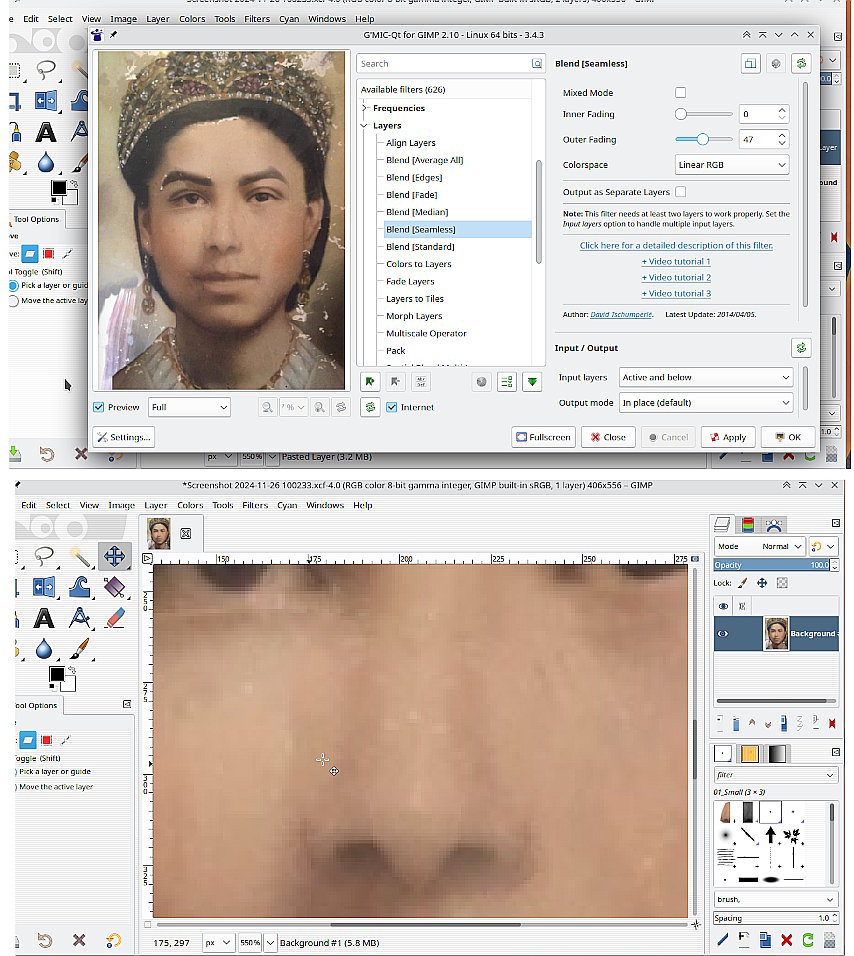Click the Warp Transform tool in lower toolbox
Image resolution: width=854 pixels, height=956 pixels.
click(x=80, y=587)
